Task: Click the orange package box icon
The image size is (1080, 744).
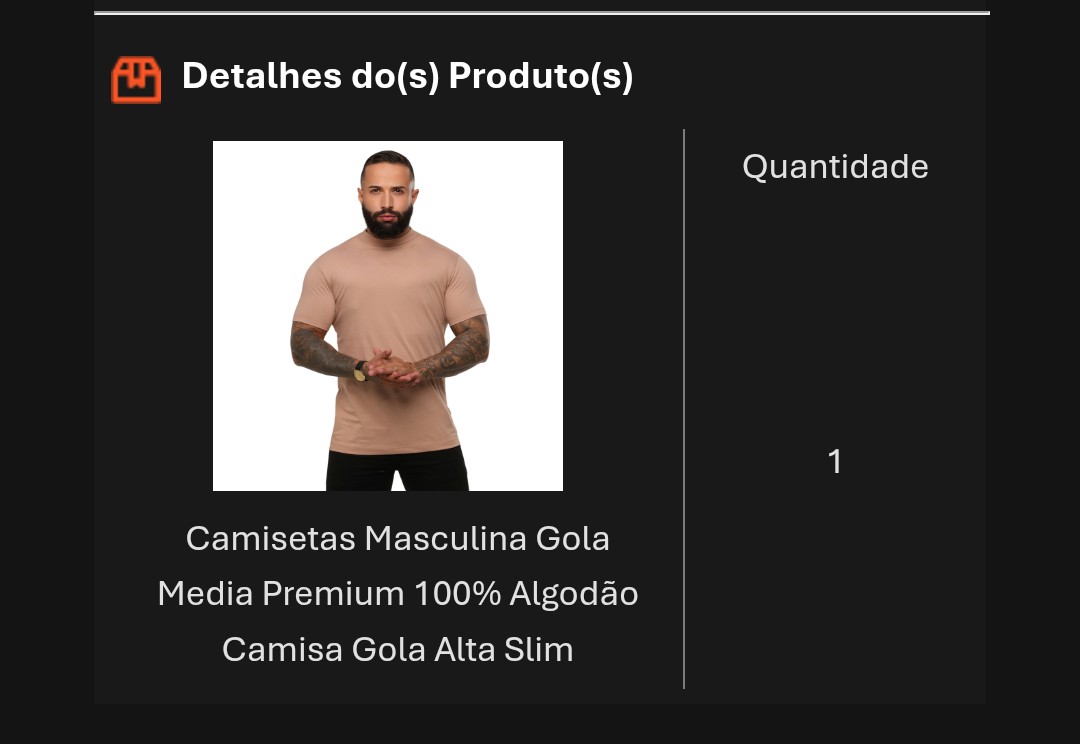Action: 136,79
